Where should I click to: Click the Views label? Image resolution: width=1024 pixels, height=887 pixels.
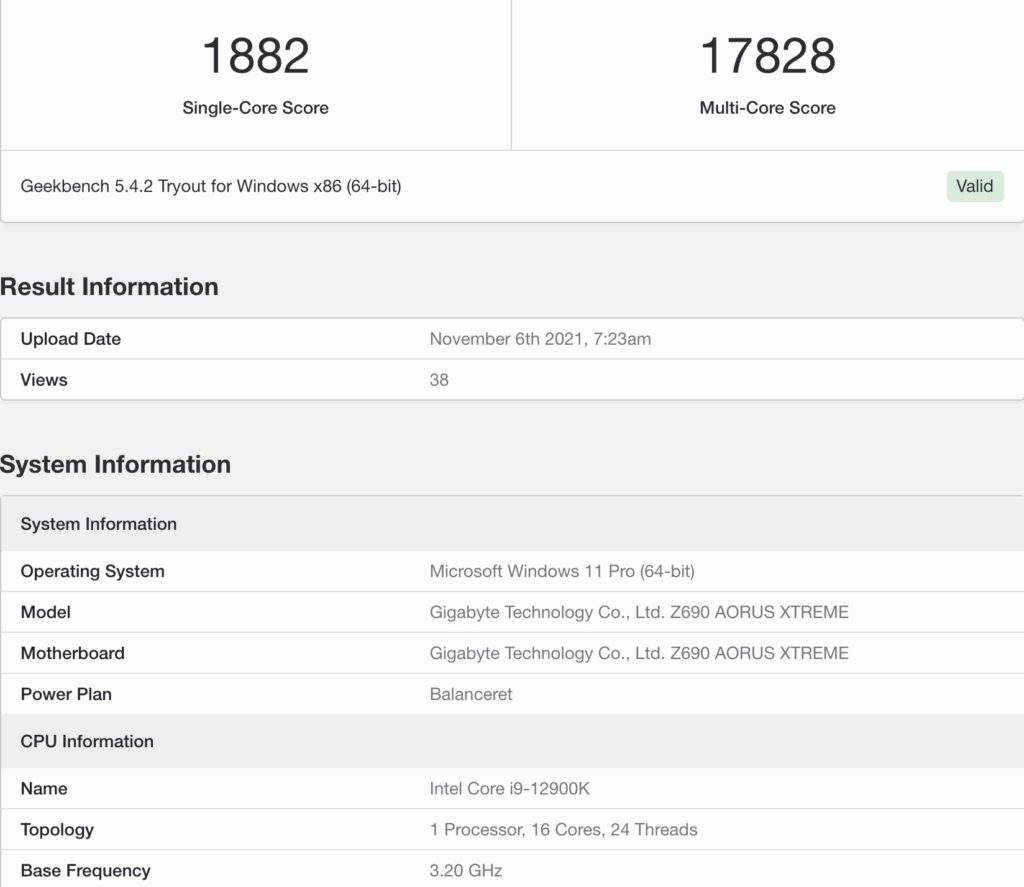[44, 380]
